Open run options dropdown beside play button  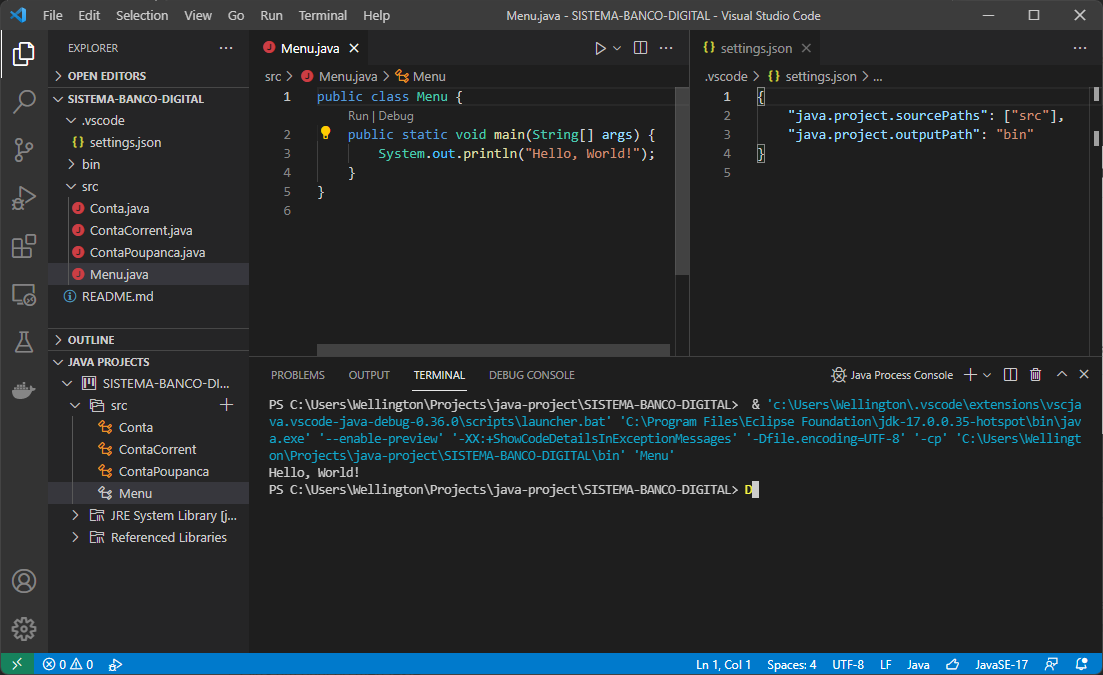tap(617, 48)
